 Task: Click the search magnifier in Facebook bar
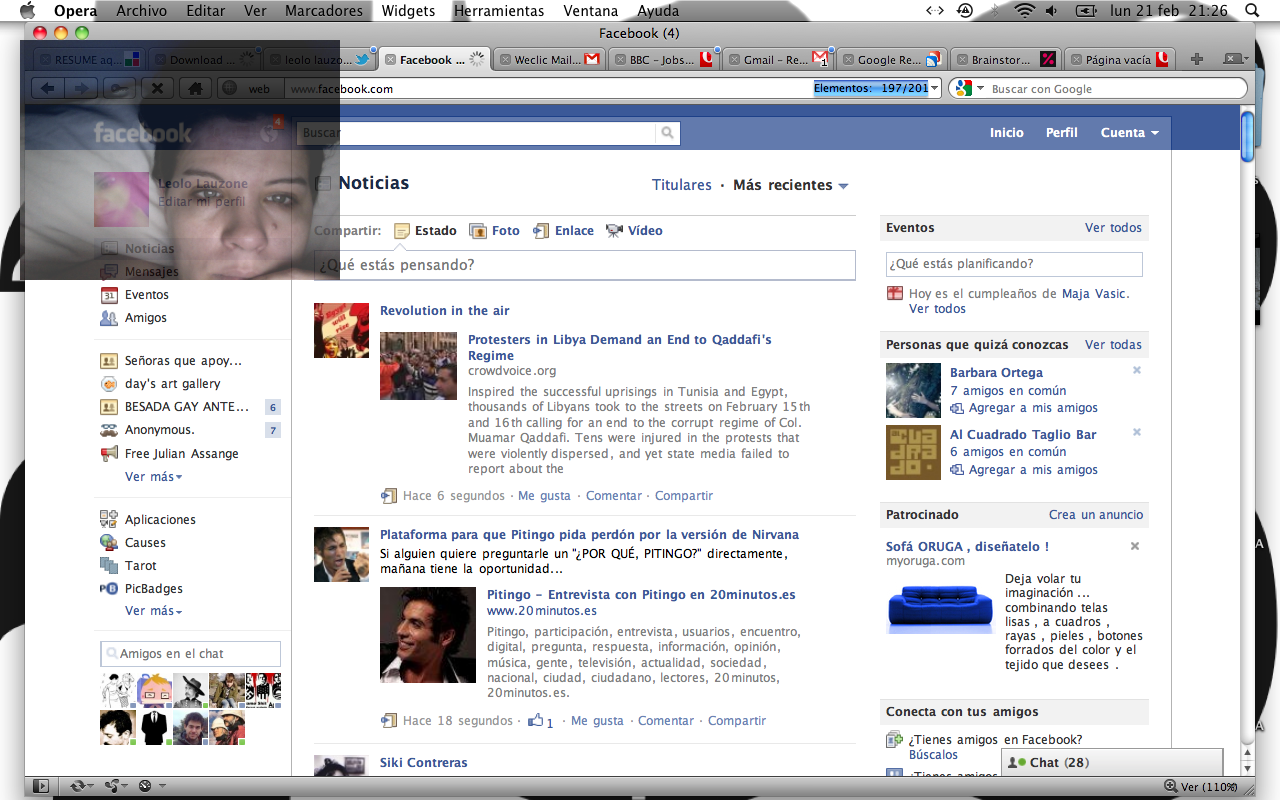tap(667, 133)
